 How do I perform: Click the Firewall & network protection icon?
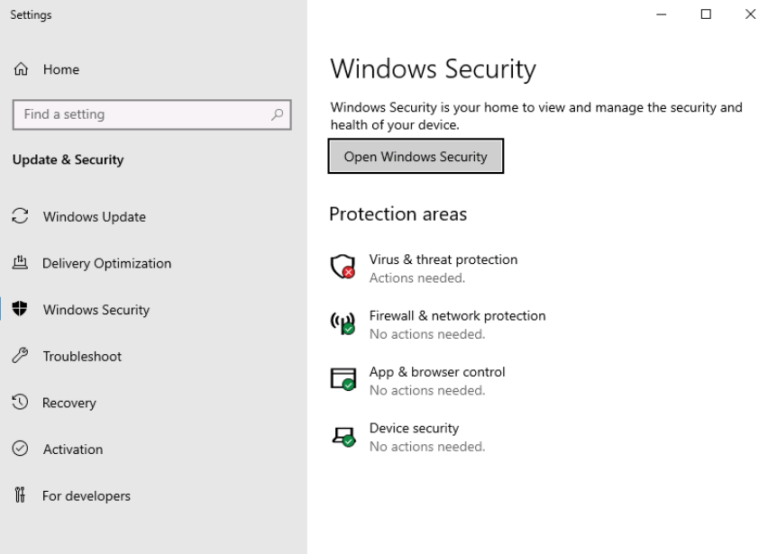tap(343, 323)
